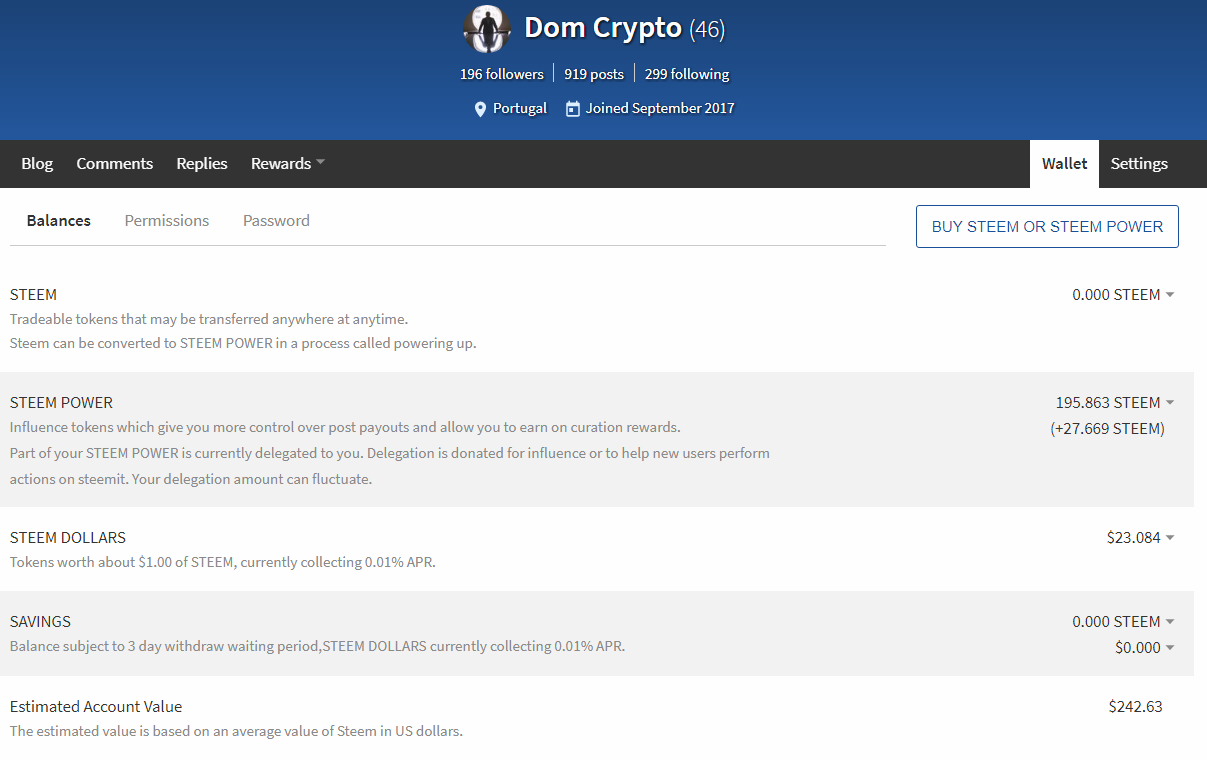Select the Wallet tab
This screenshot has width=1207, height=760.
coord(1064,164)
